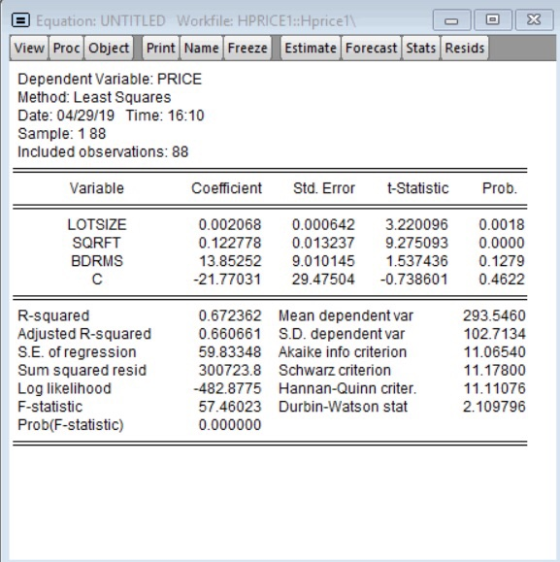Image resolution: width=560 pixels, height=562 pixels.
Task: Click the Prob(F-statistic) value 0.000000
Action: 230,425
